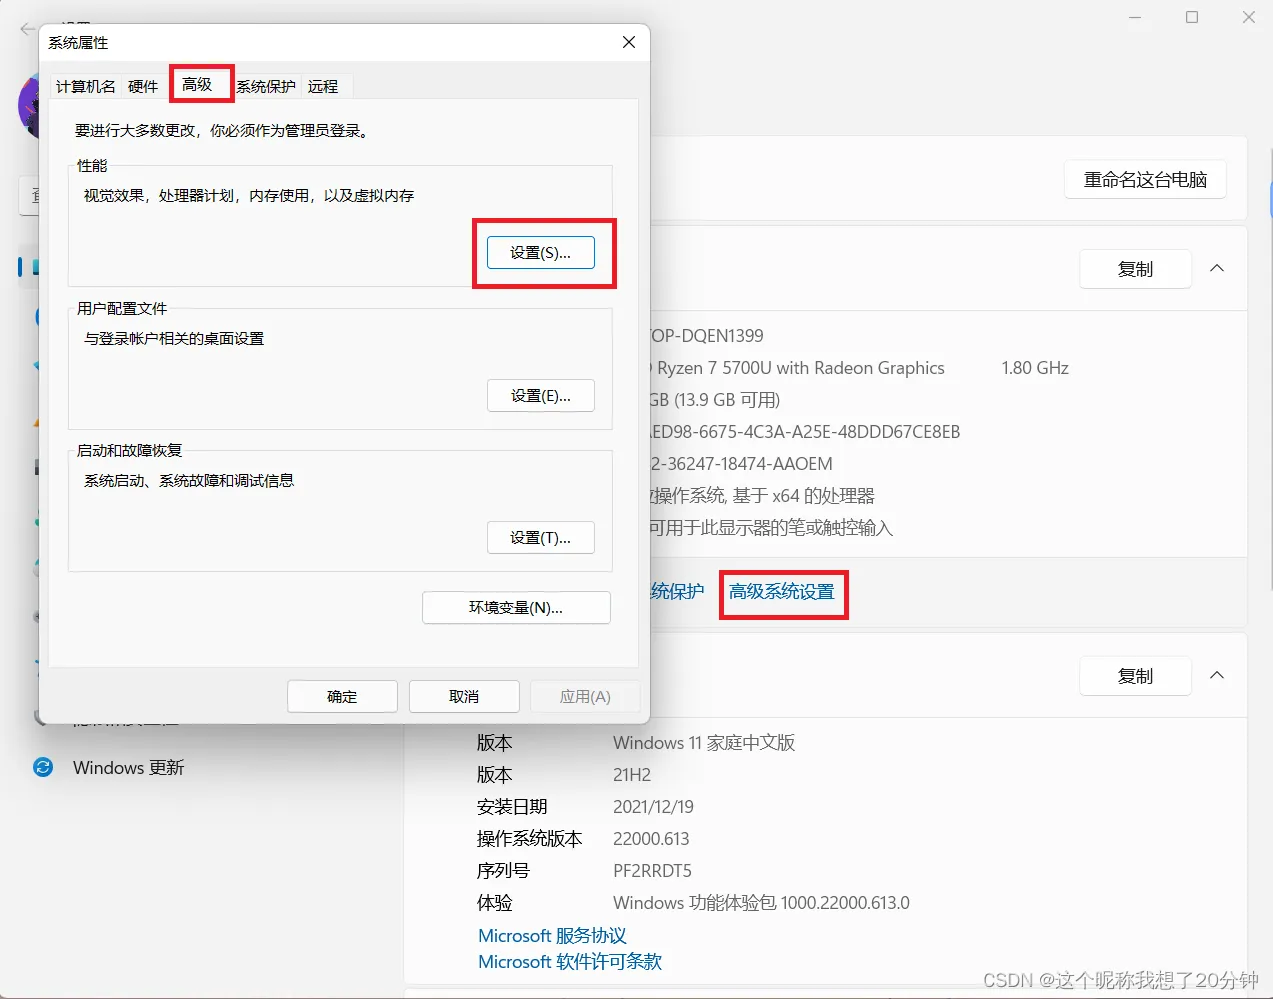Switch to the 系统保护 tab
Viewport: 1273px width, 999px height.
[x=266, y=86]
